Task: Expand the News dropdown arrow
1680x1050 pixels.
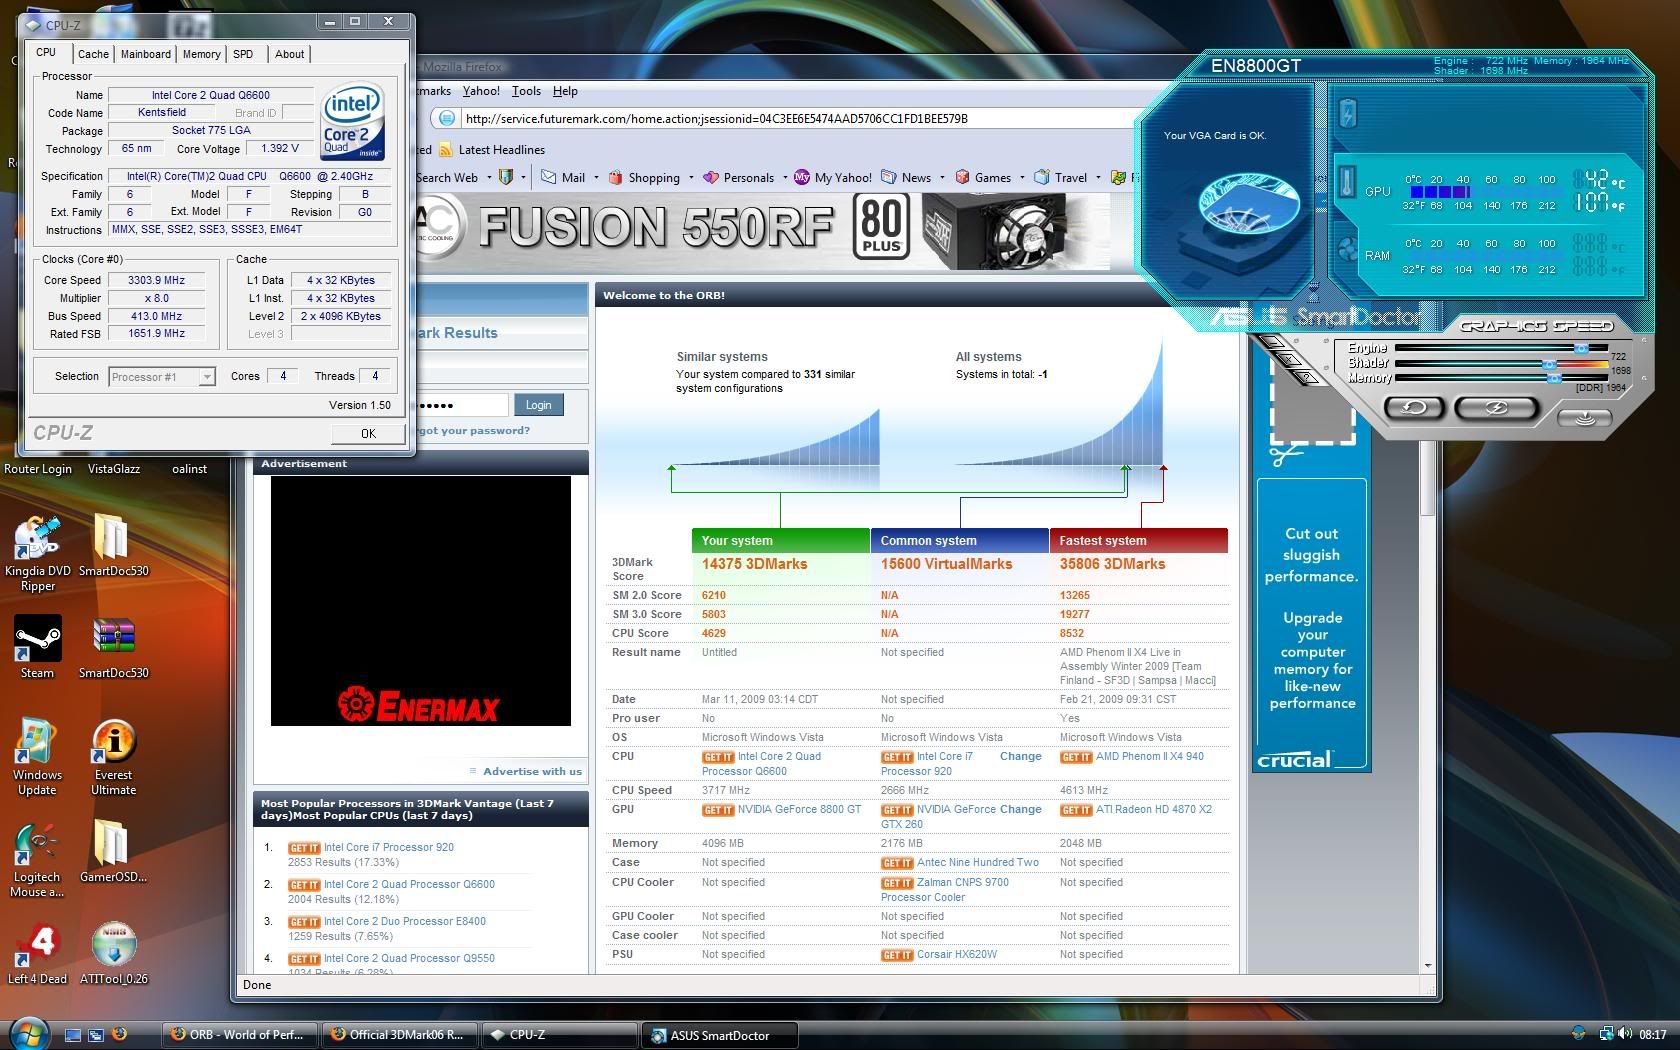Action: pyautogui.click(x=942, y=178)
